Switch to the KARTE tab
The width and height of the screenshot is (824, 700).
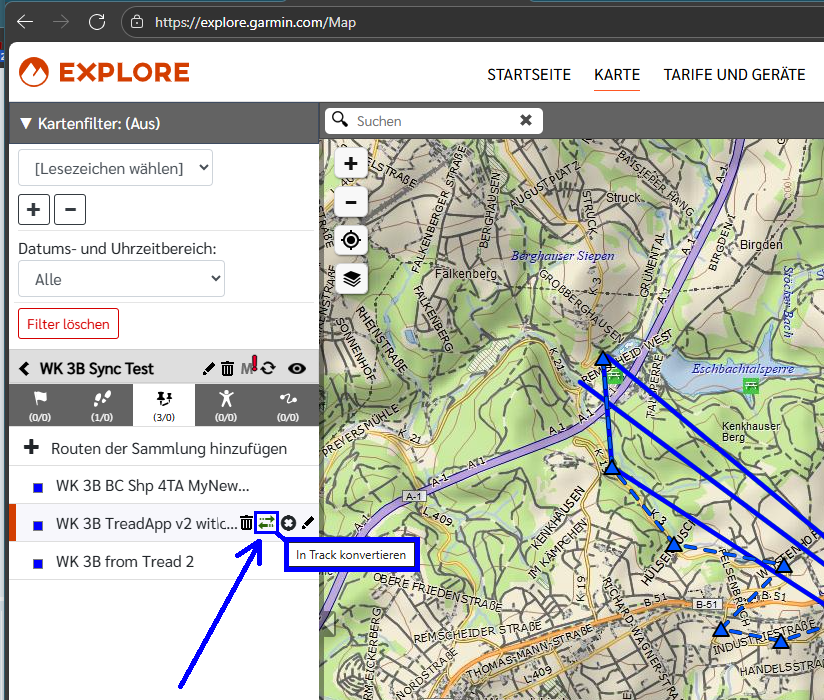617,75
